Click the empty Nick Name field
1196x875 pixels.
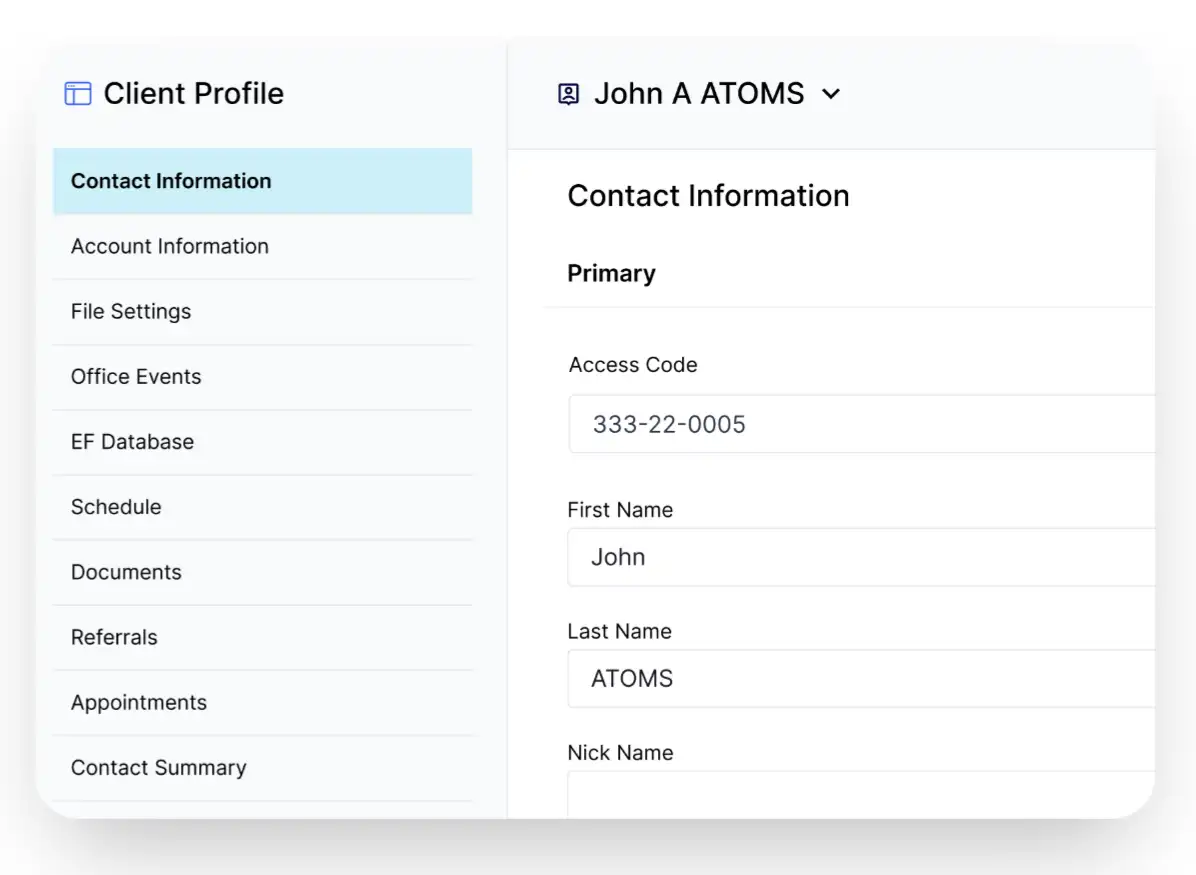pyautogui.click(x=861, y=795)
